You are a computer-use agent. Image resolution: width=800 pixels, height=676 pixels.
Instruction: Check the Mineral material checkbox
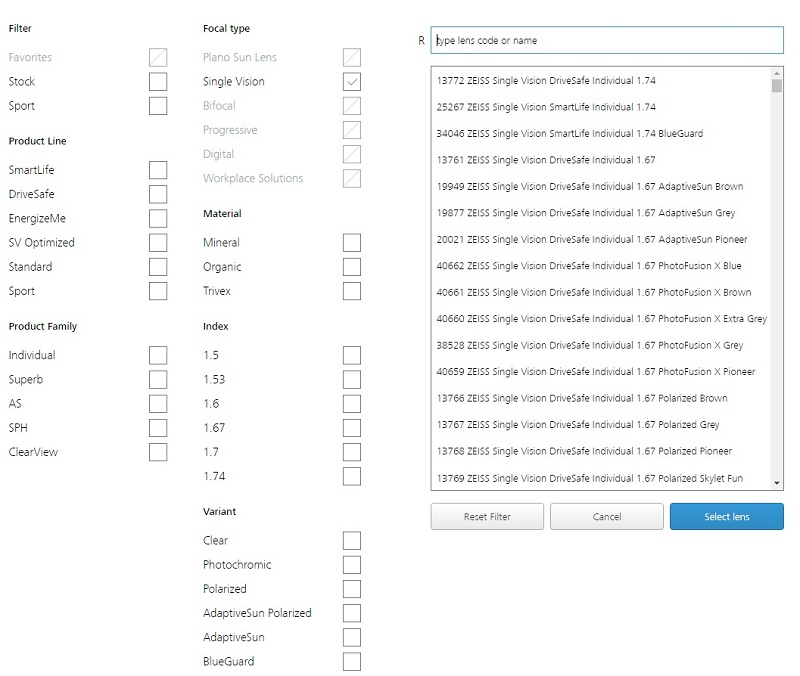click(x=351, y=243)
